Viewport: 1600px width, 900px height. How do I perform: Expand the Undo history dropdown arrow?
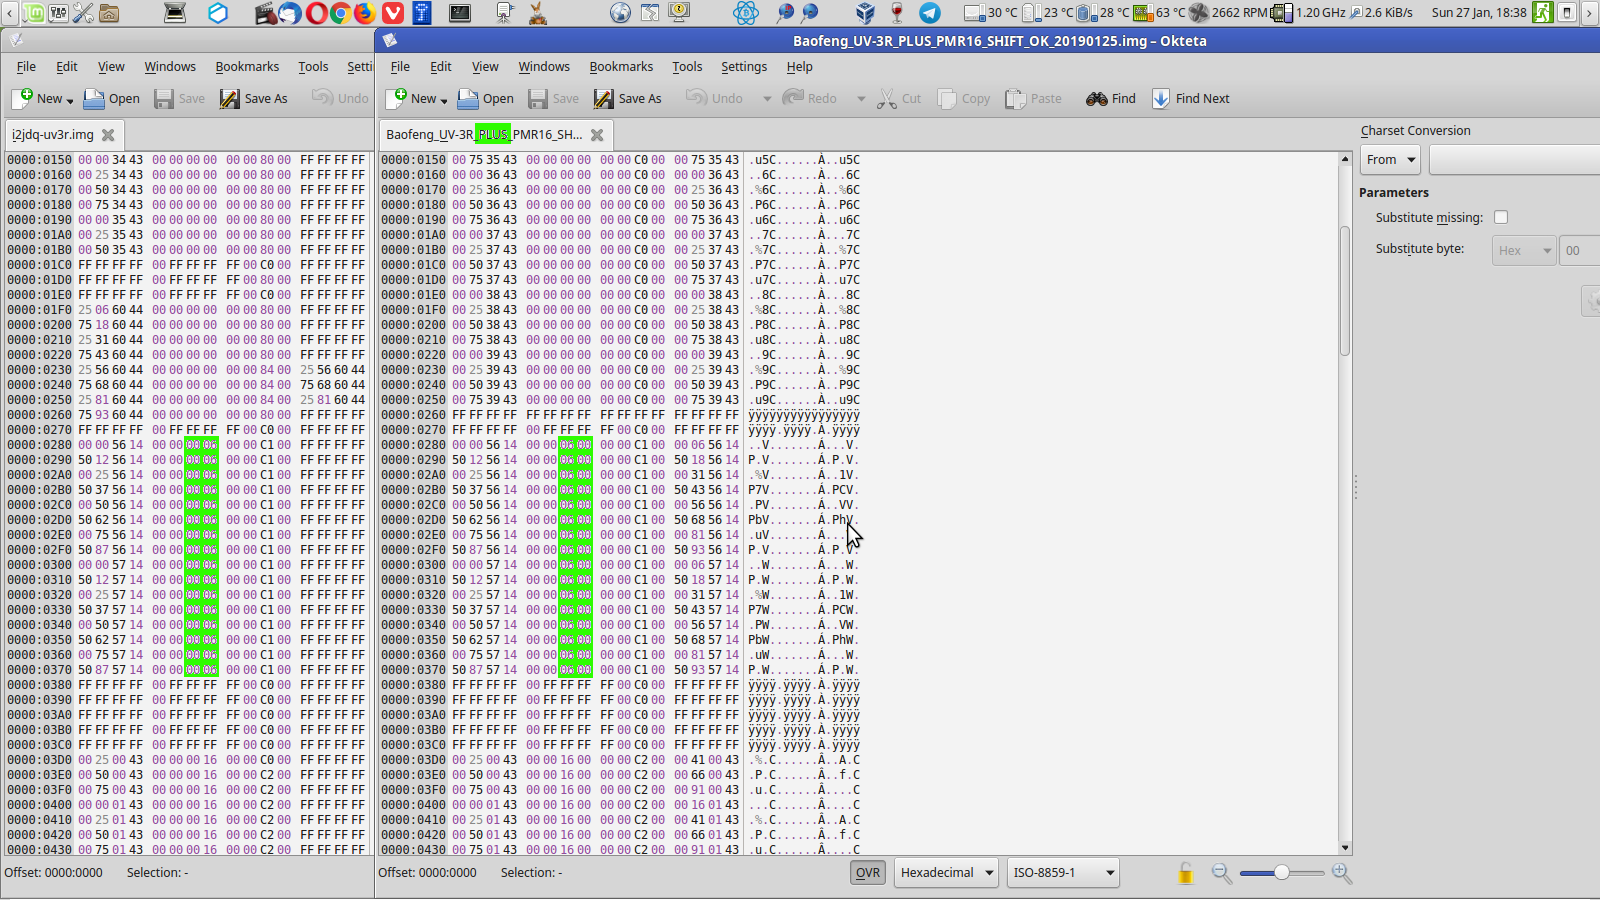coord(767,99)
